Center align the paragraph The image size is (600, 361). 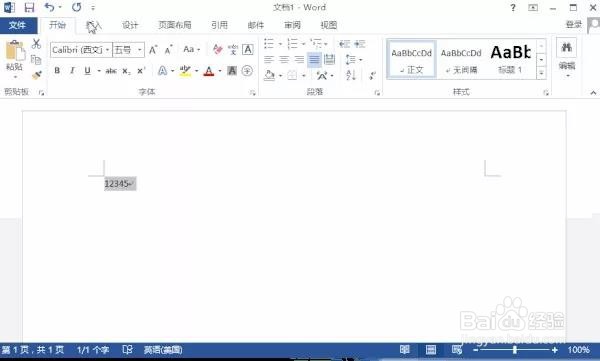click(284, 60)
